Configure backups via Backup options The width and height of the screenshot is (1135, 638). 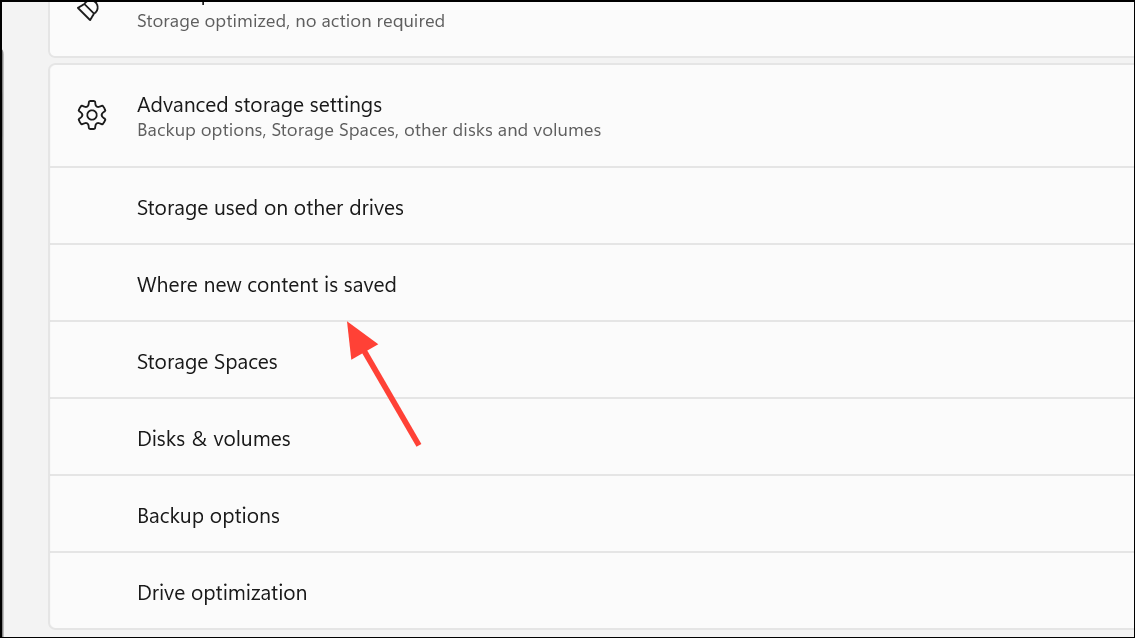(208, 515)
